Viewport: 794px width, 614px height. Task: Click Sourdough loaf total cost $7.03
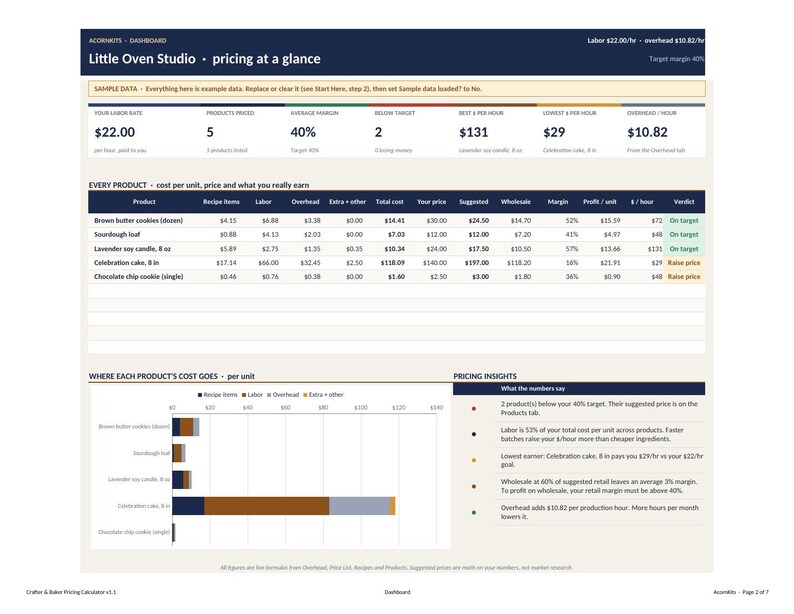[x=396, y=234]
